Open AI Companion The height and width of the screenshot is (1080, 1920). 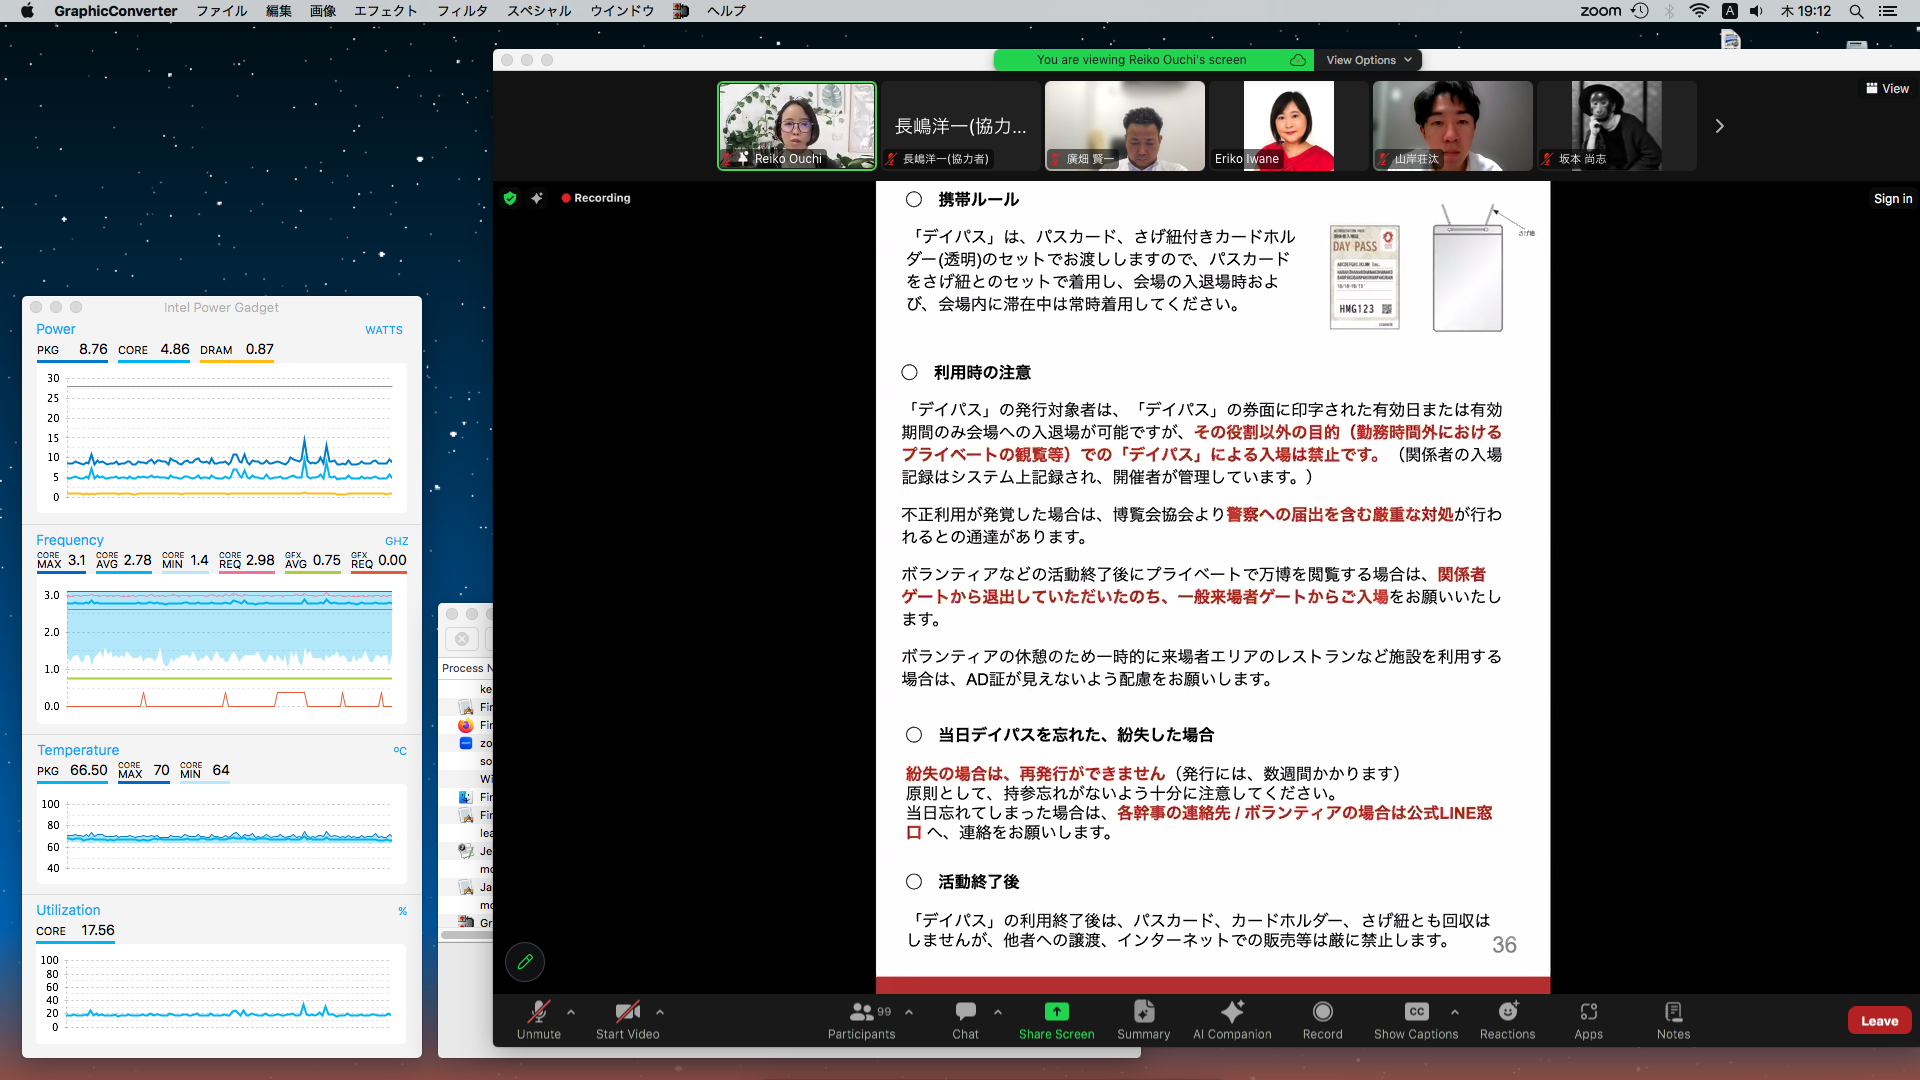[x=1232, y=1012]
